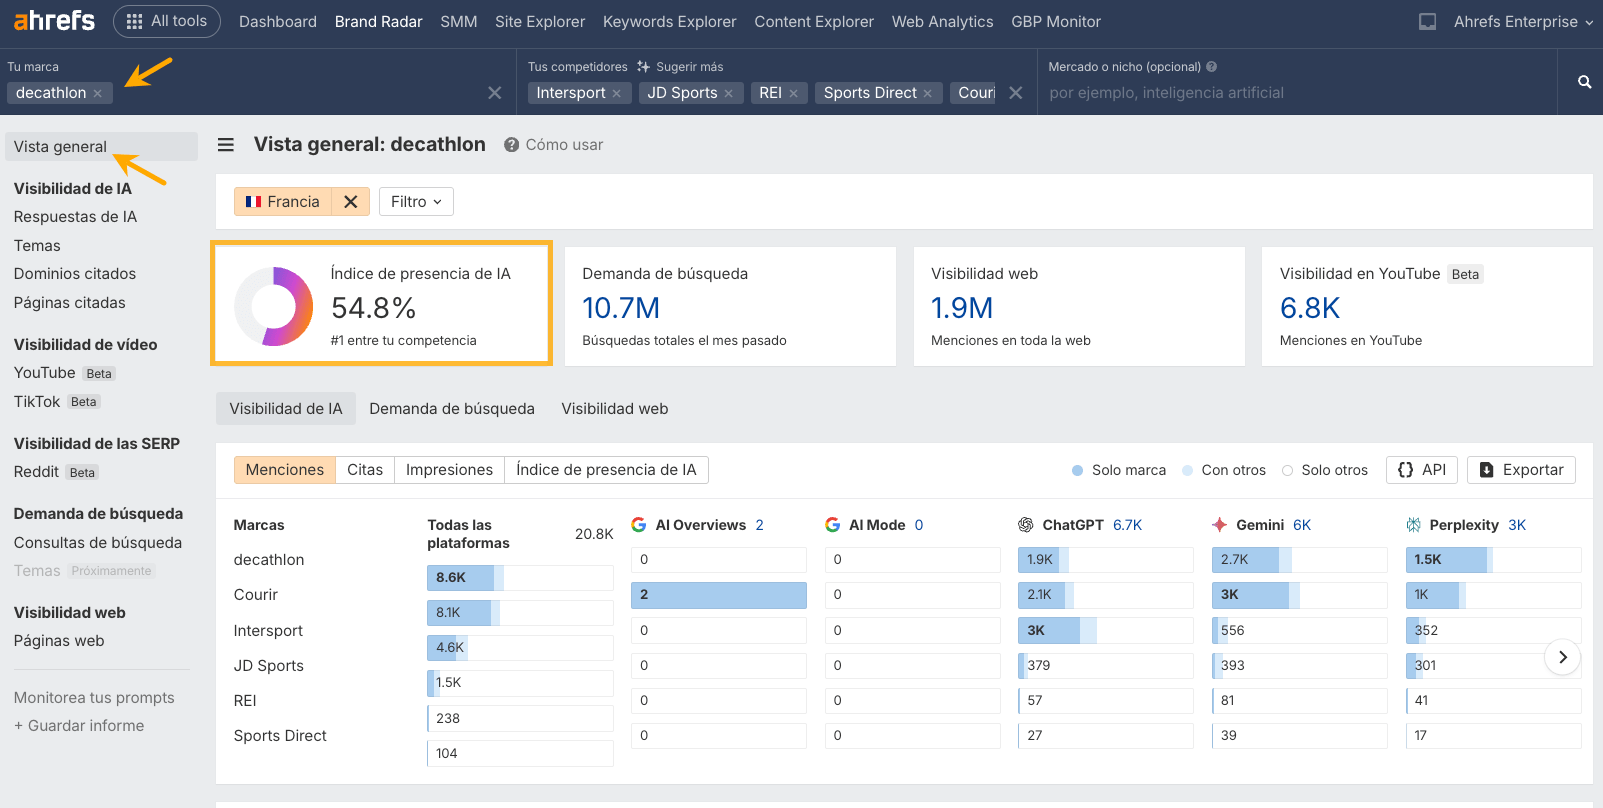The height and width of the screenshot is (808, 1603).
Task: Remove the Francia country filter
Action: pyautogui.click(x=350, y=202)
